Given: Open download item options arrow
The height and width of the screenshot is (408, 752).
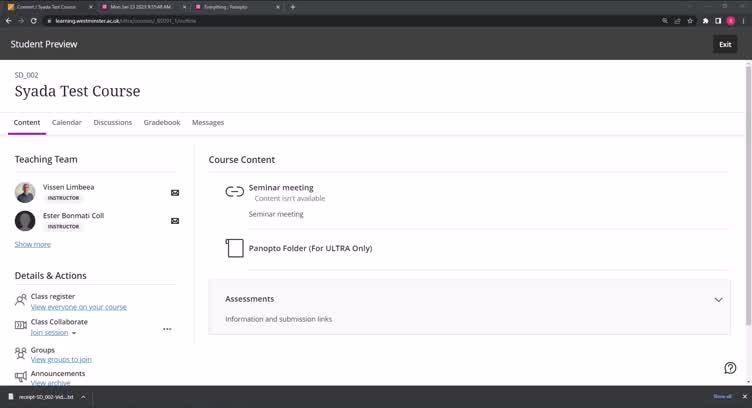Looking at the screenshot, I should (83, 397).
